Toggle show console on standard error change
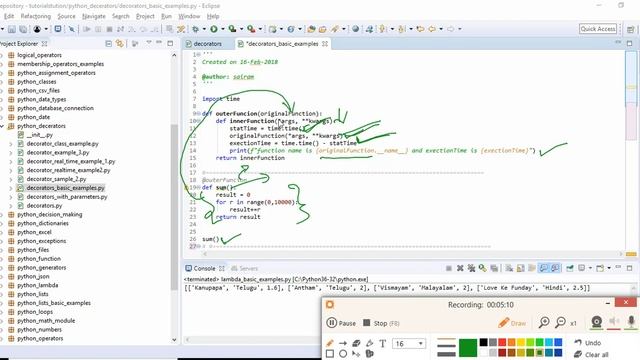The width and height of the screenshot is (640, 360). click(x=555, y=268)
